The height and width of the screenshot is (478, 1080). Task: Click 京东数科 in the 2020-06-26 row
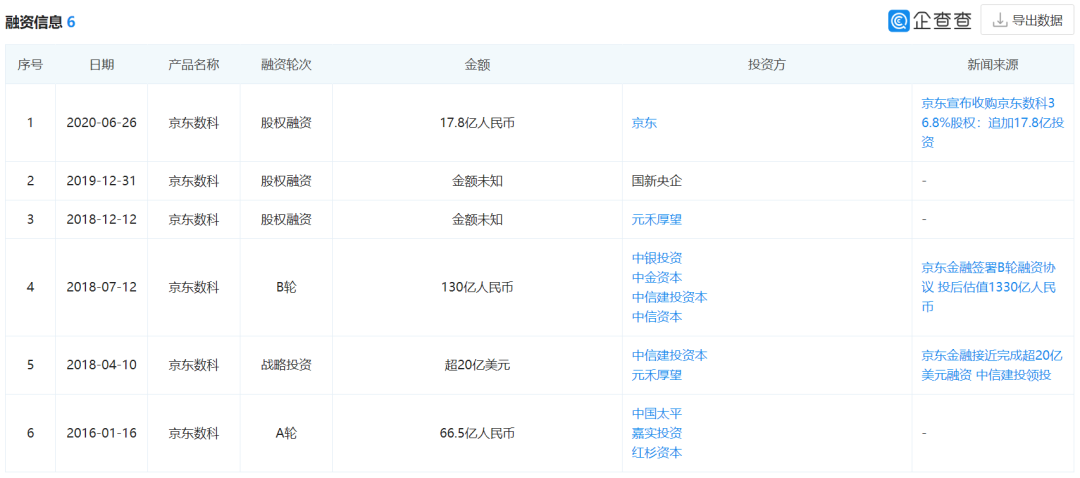pos(194,123)
